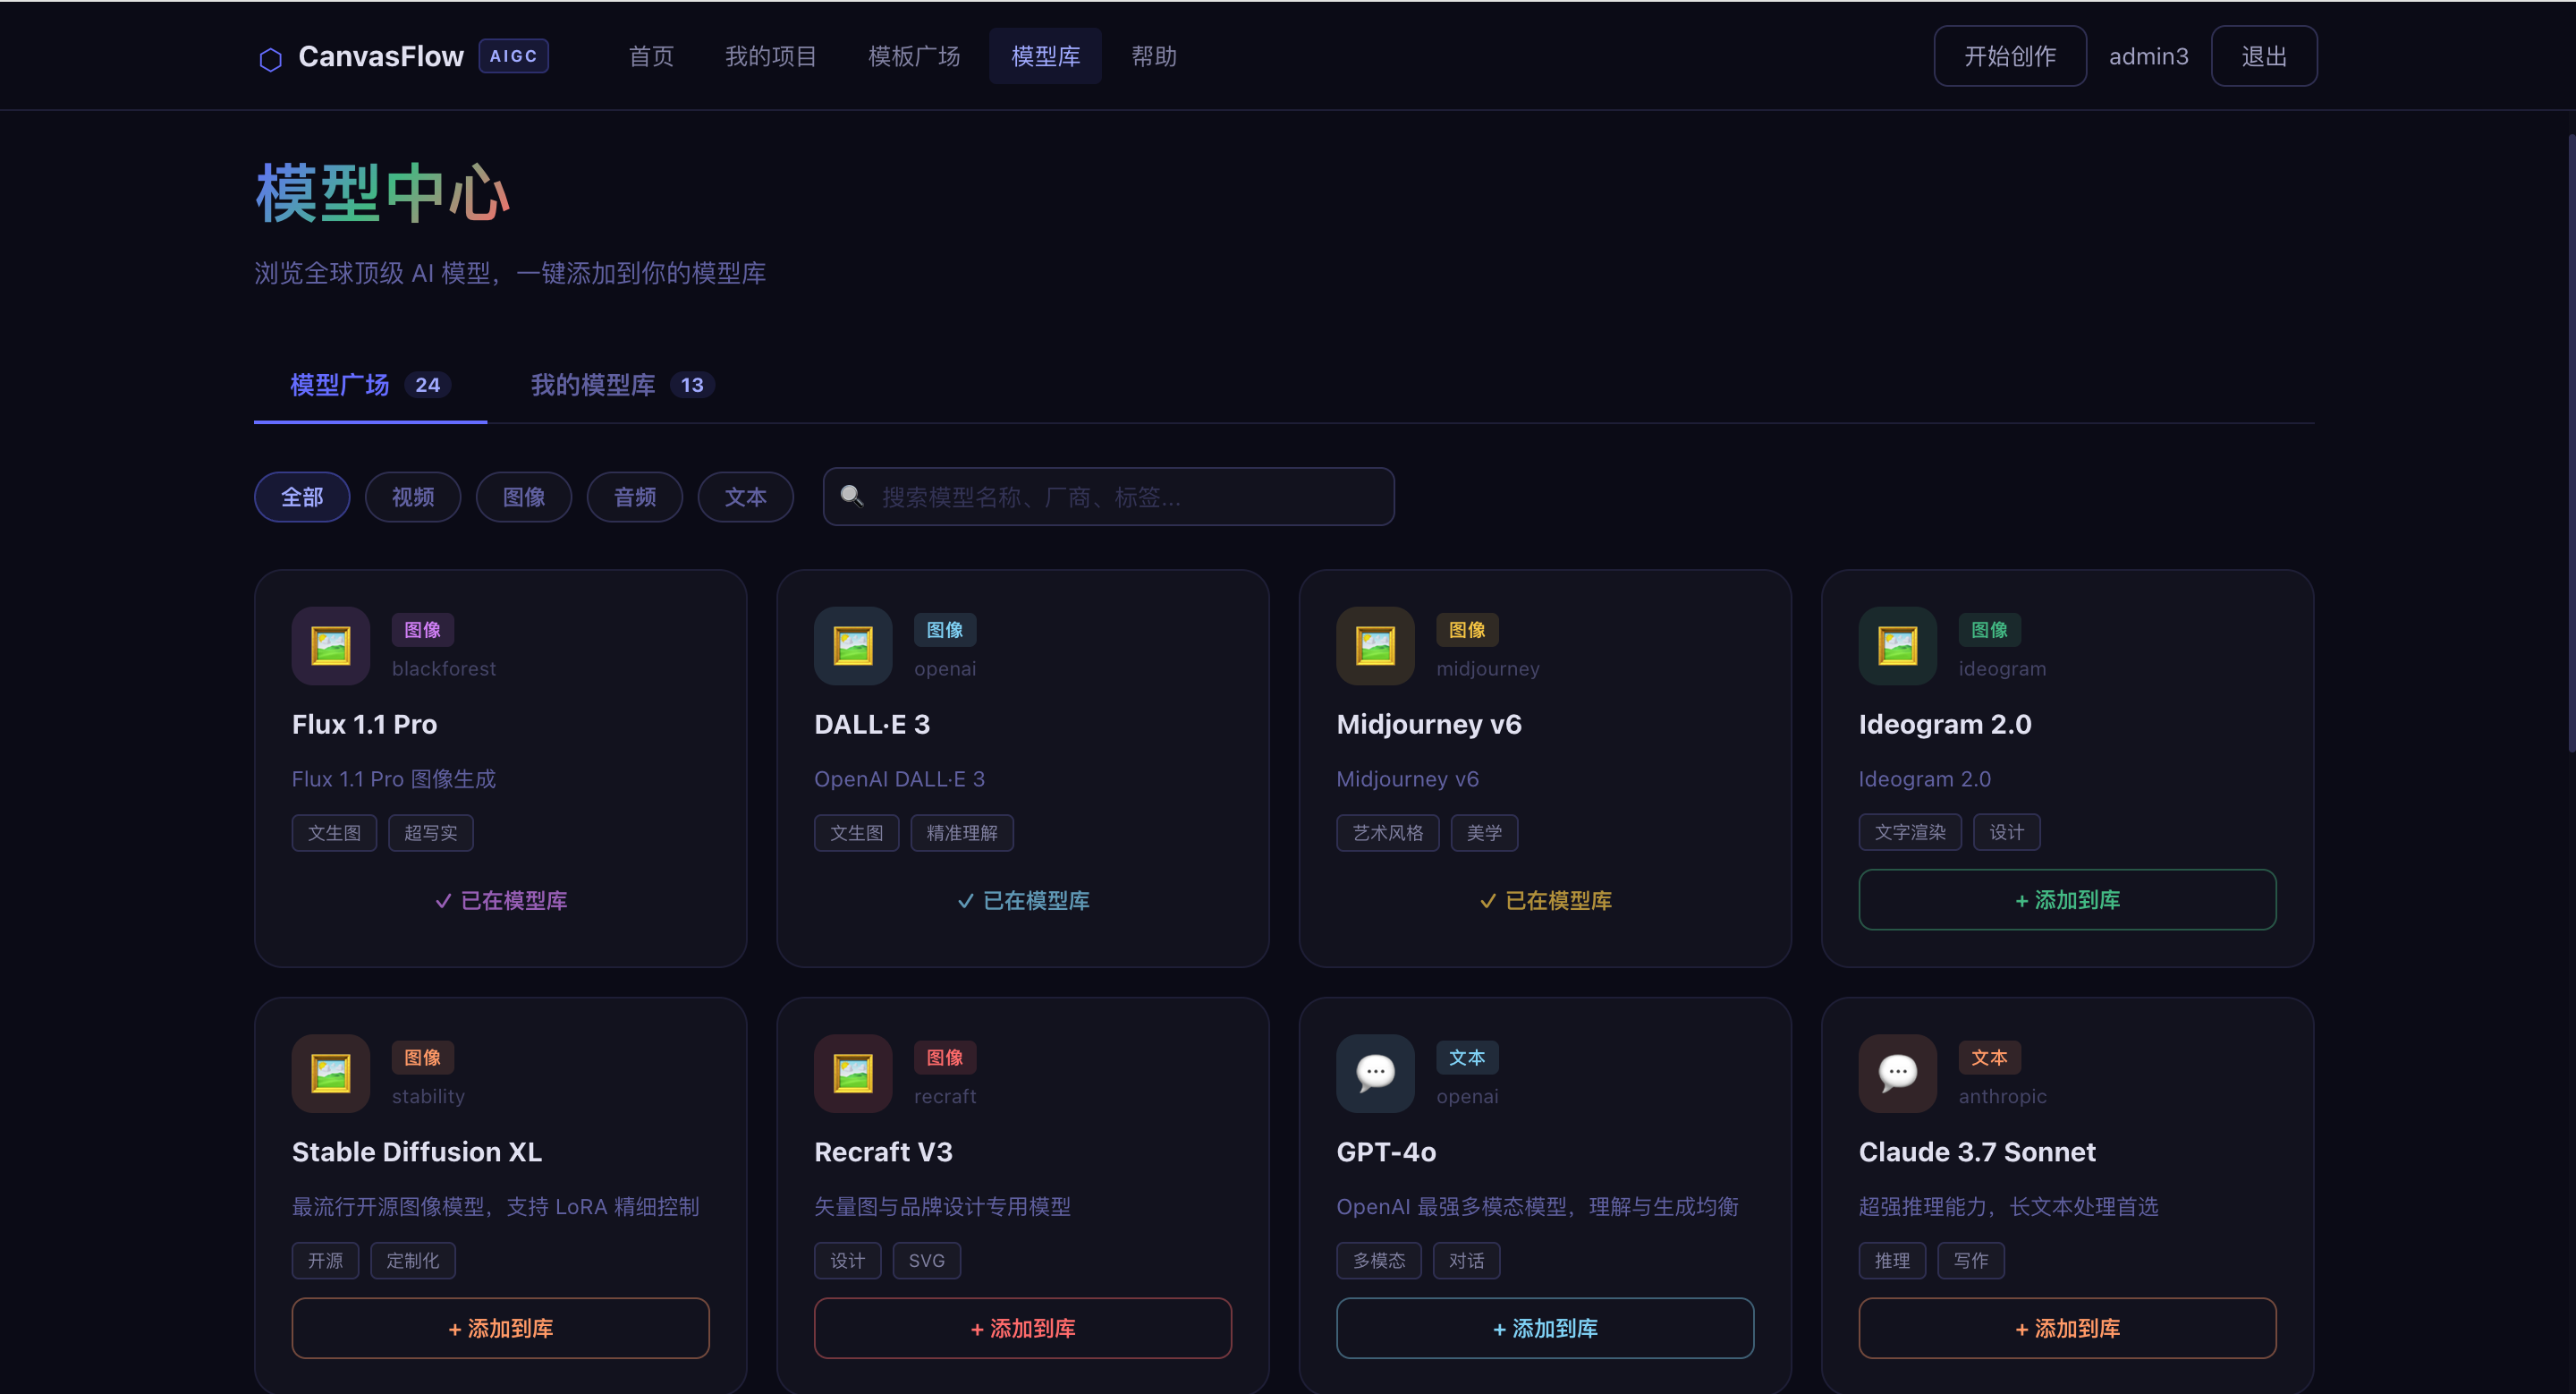This screenshot has height=1394, width=2576.
Task: Add Recraft V3 to library
Action: (x=1022, y=1328)
